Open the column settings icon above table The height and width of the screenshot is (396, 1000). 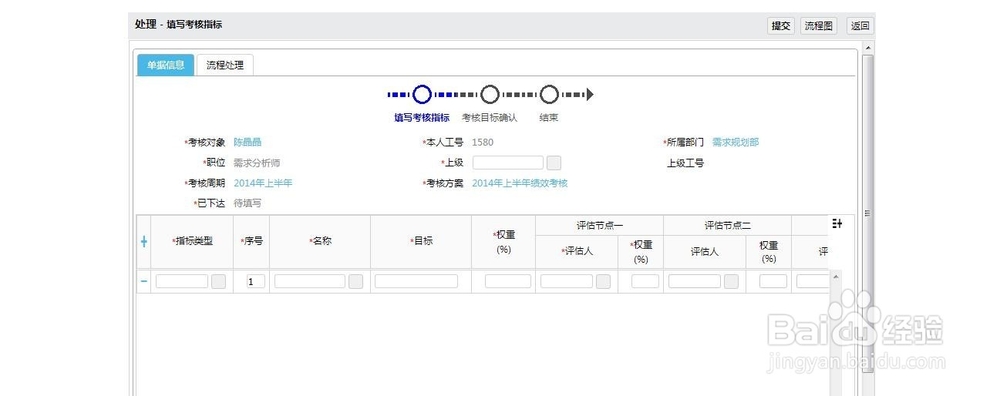(837, 223)
